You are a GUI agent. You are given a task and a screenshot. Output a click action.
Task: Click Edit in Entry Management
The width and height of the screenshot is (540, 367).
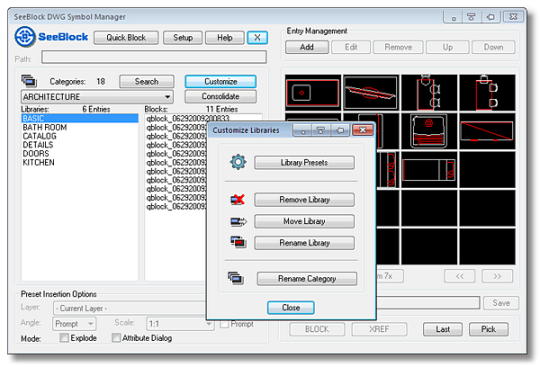[351, 47]
